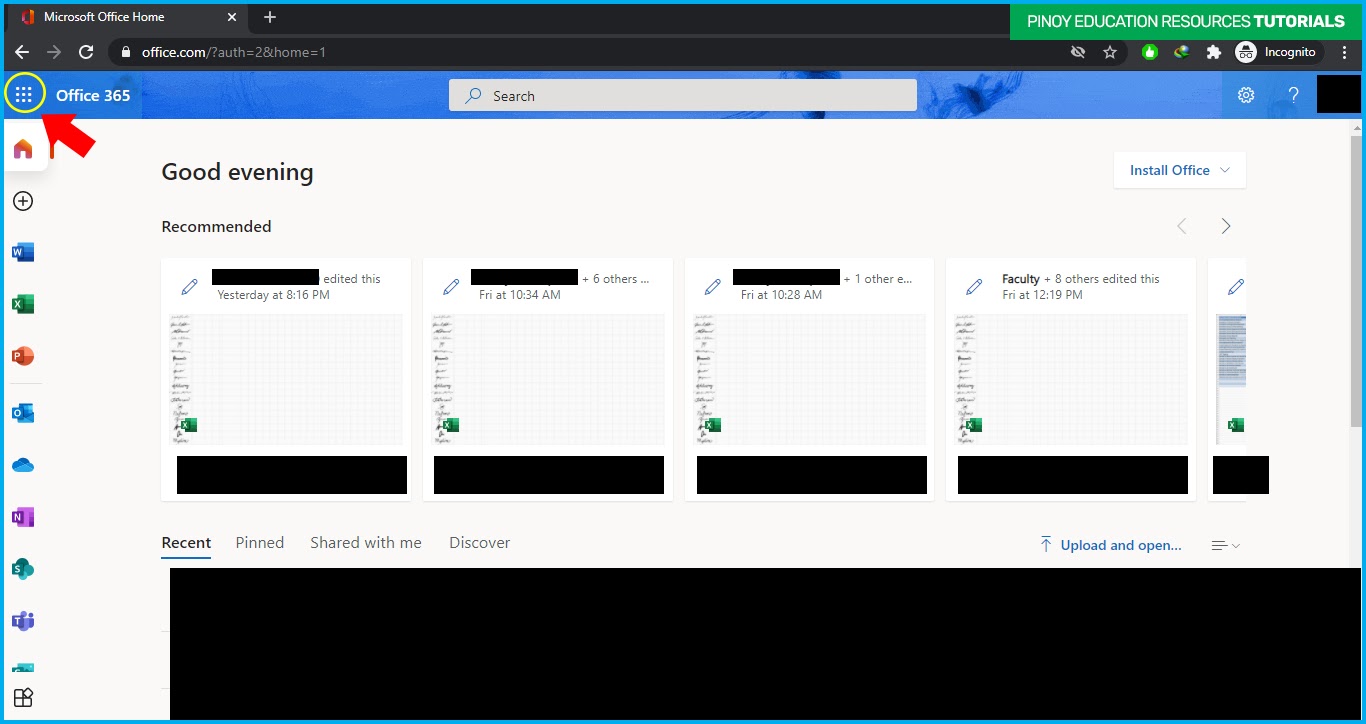This screenshot has height=724, width=1366.
Task: Show next recommended documents
Action: (1226, 227)
